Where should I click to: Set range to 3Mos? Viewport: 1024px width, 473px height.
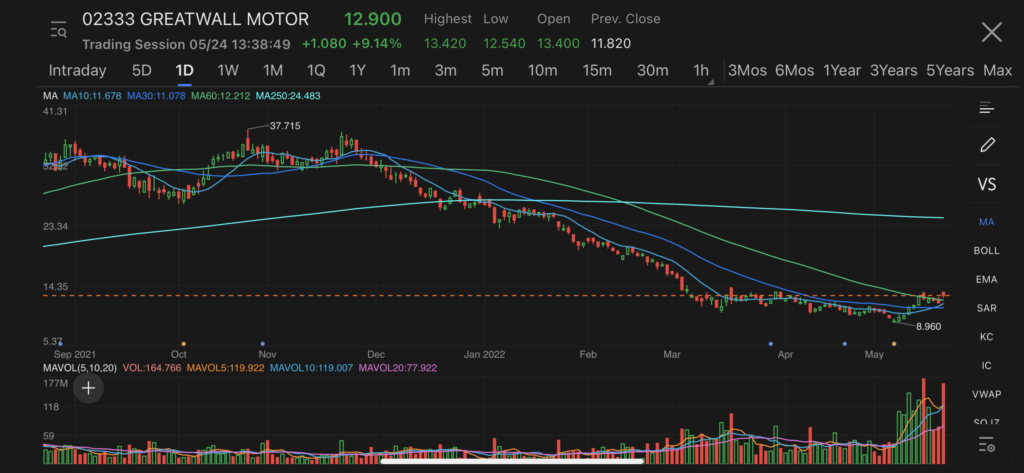point(747,71)
